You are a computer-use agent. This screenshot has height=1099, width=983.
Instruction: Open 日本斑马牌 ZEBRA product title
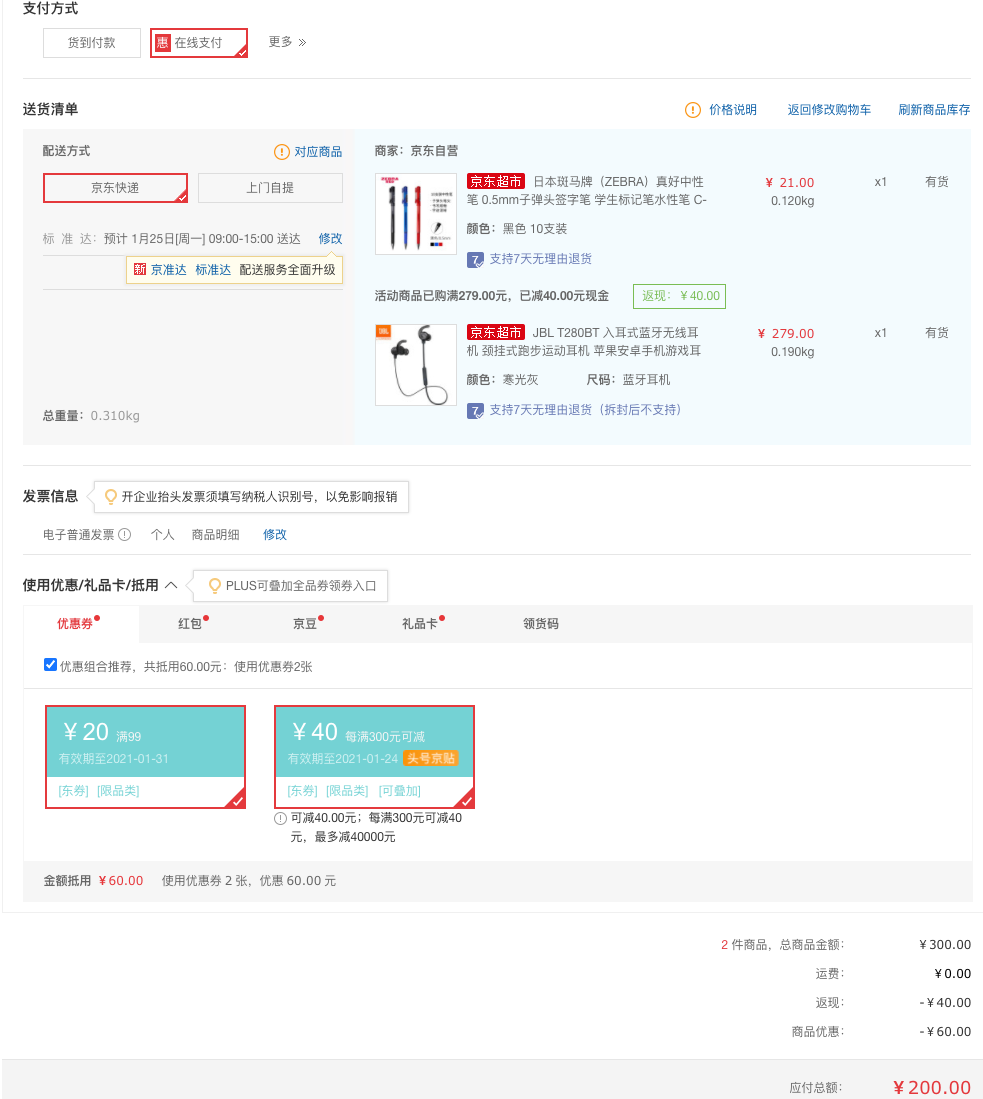click(x=587, y=191)
